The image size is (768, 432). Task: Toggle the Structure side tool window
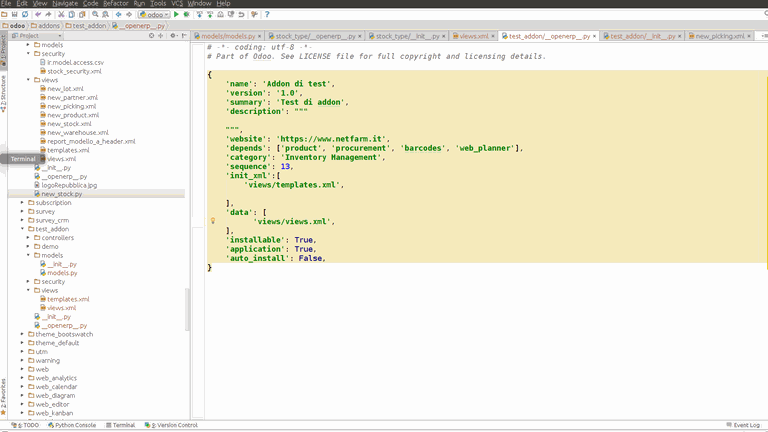pyautogui.click(x=3, y=94)
